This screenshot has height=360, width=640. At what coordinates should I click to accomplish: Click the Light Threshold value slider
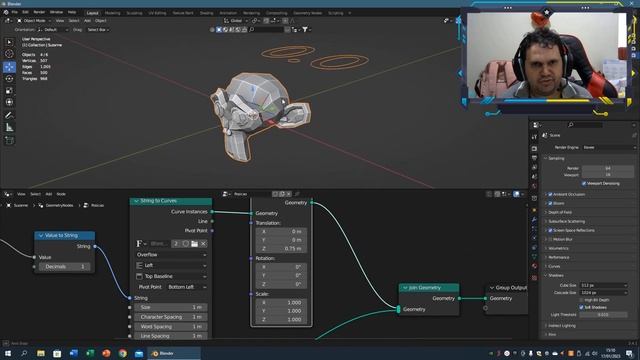click(602, 315)
